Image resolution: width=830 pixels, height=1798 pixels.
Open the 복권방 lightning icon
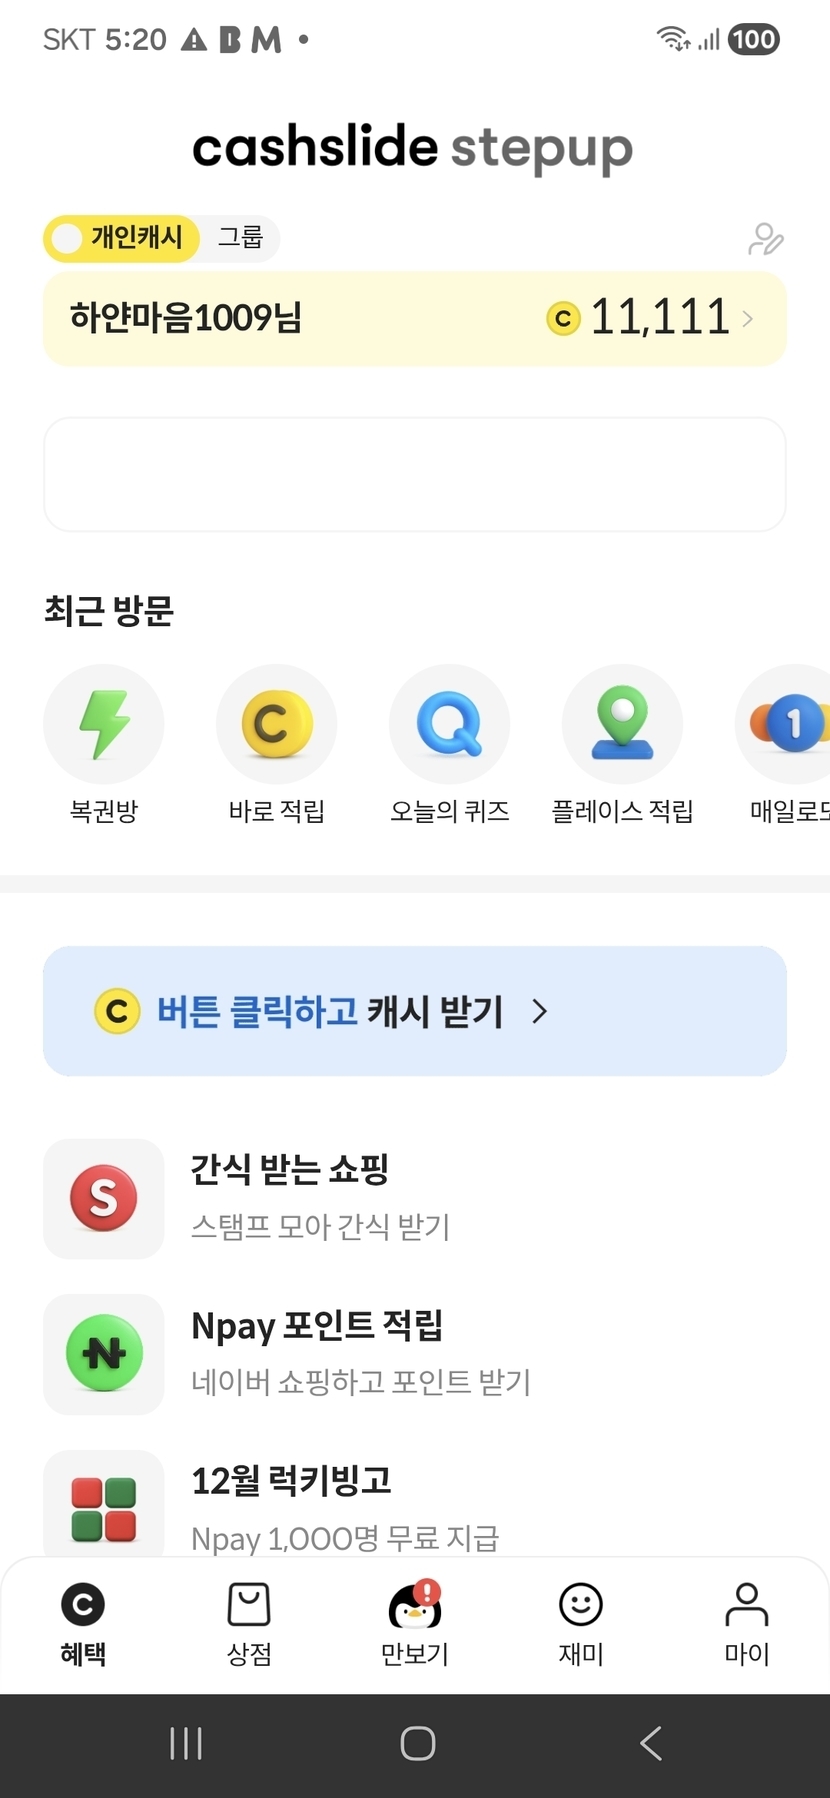click(x=104, y=724)
